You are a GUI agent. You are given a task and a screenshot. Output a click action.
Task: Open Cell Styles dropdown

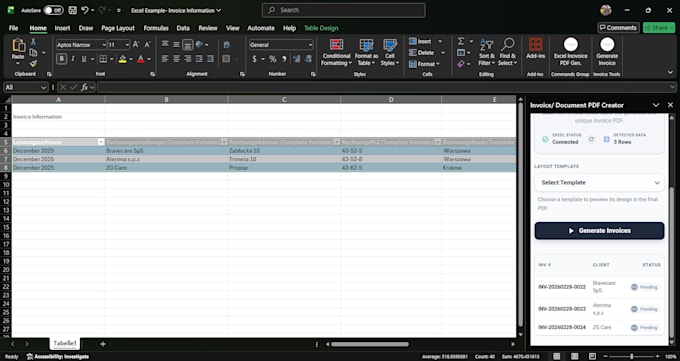click(x=390, y=52)
